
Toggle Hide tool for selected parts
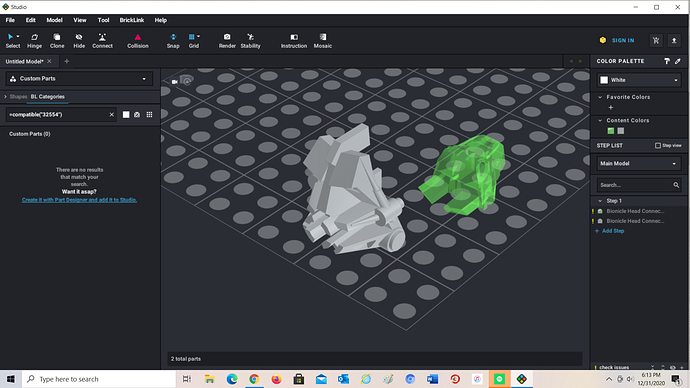[79, 41]
